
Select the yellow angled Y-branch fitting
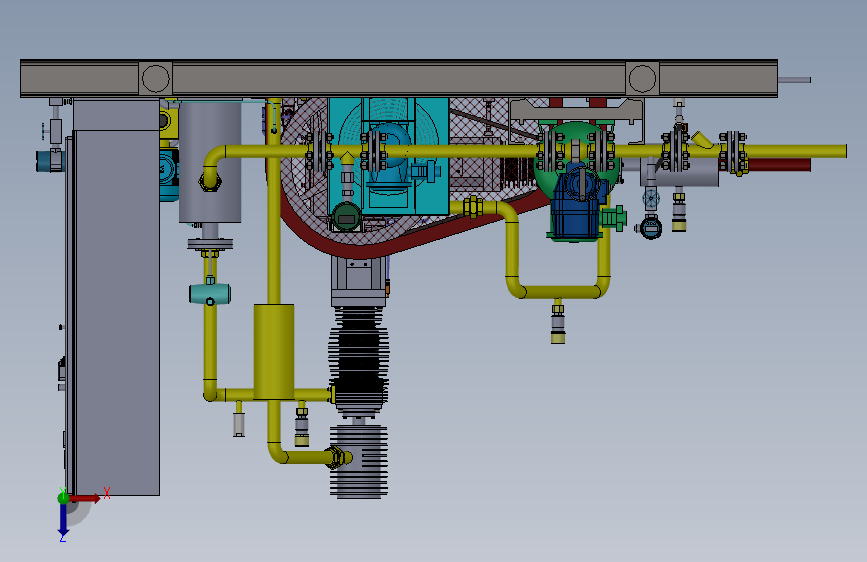(x=702, y=139)
